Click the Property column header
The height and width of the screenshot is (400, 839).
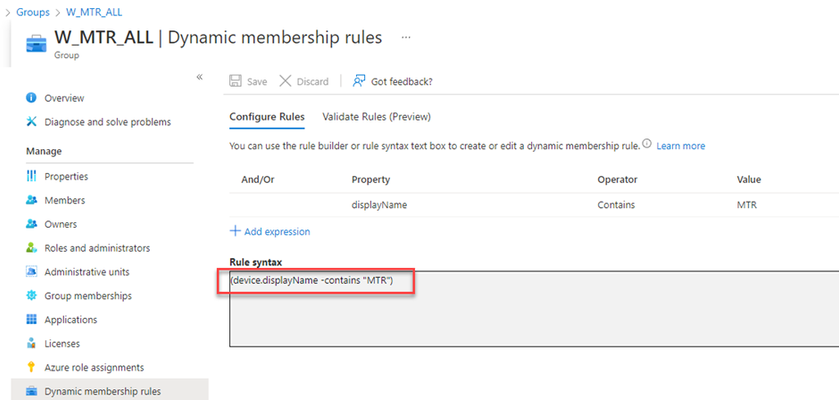[x=371, y=180]
